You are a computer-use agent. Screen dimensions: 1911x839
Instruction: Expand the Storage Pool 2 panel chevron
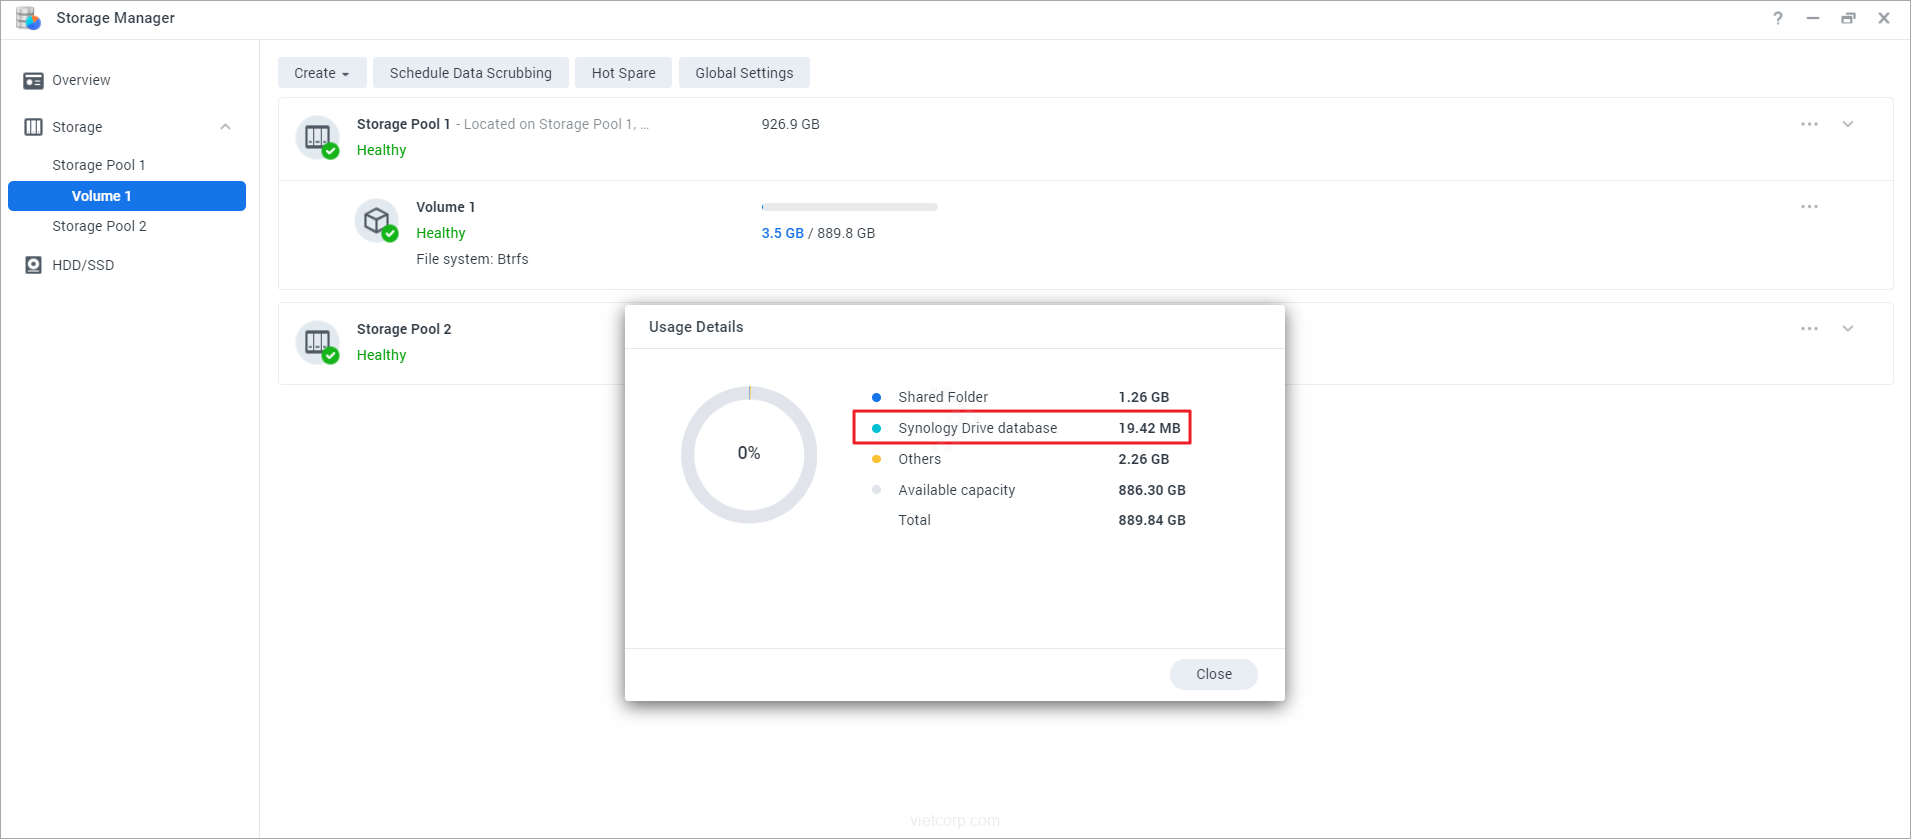pos(1848,329)
